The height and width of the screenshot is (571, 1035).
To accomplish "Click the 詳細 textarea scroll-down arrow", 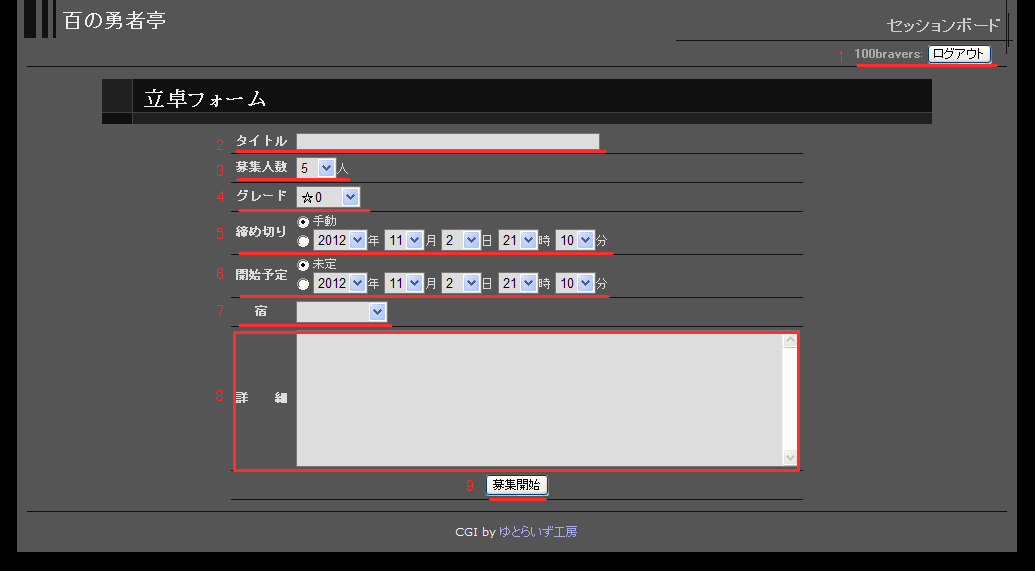I will [790, 457].
